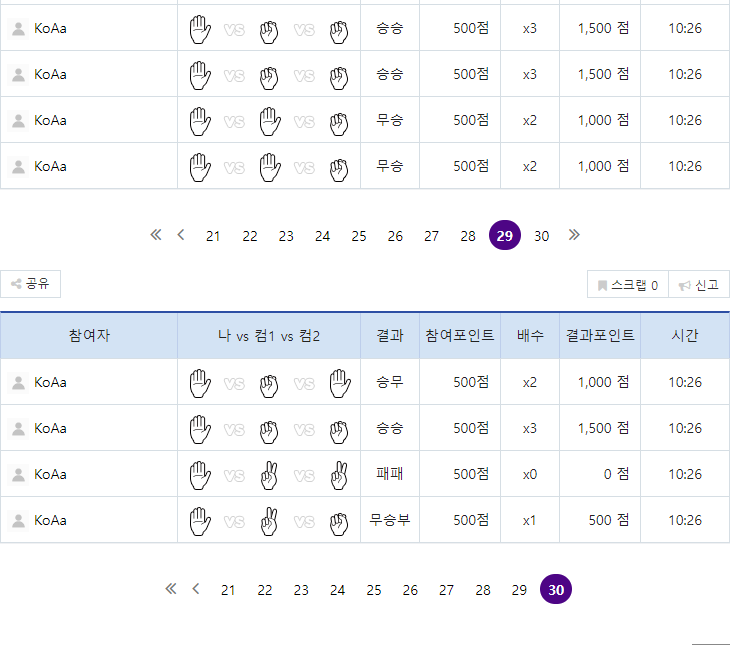This screenshot has width=749, height=645.
Task: Click the 결과 column header
Action: 390,336
